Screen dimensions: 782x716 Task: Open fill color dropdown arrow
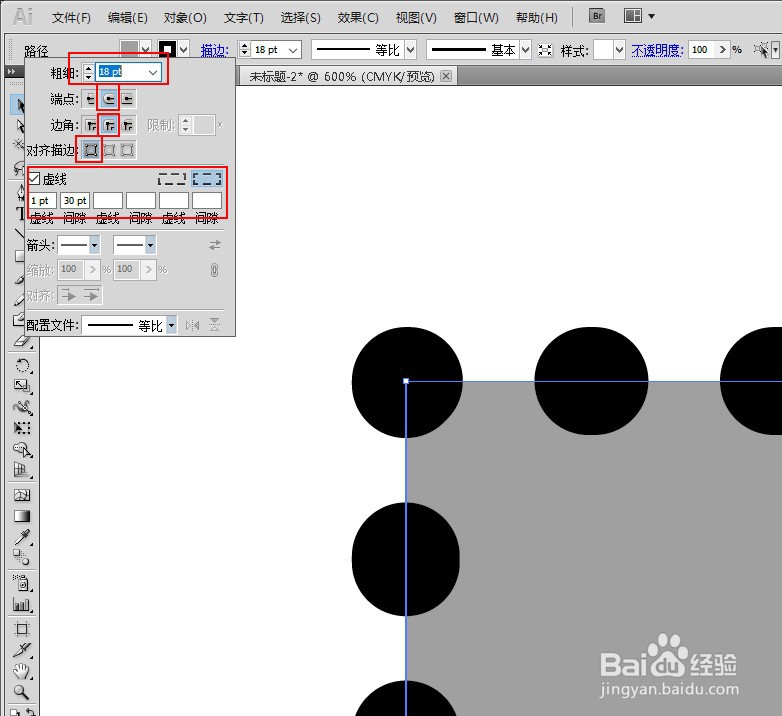coord(145,49)
